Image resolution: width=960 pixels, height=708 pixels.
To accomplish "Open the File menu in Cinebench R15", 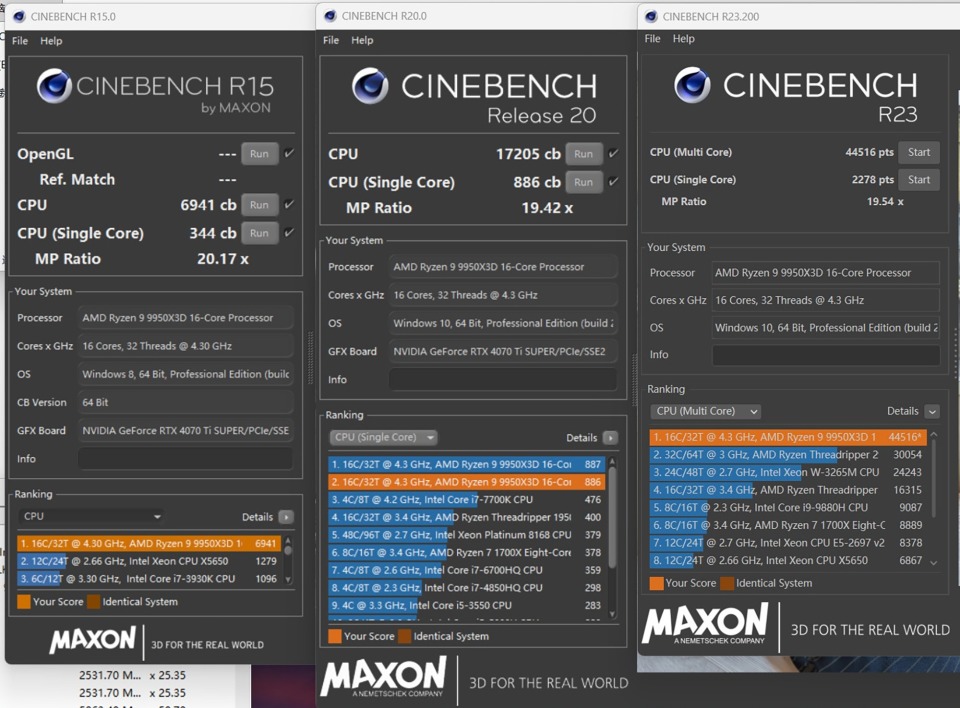I will [20, 41].
